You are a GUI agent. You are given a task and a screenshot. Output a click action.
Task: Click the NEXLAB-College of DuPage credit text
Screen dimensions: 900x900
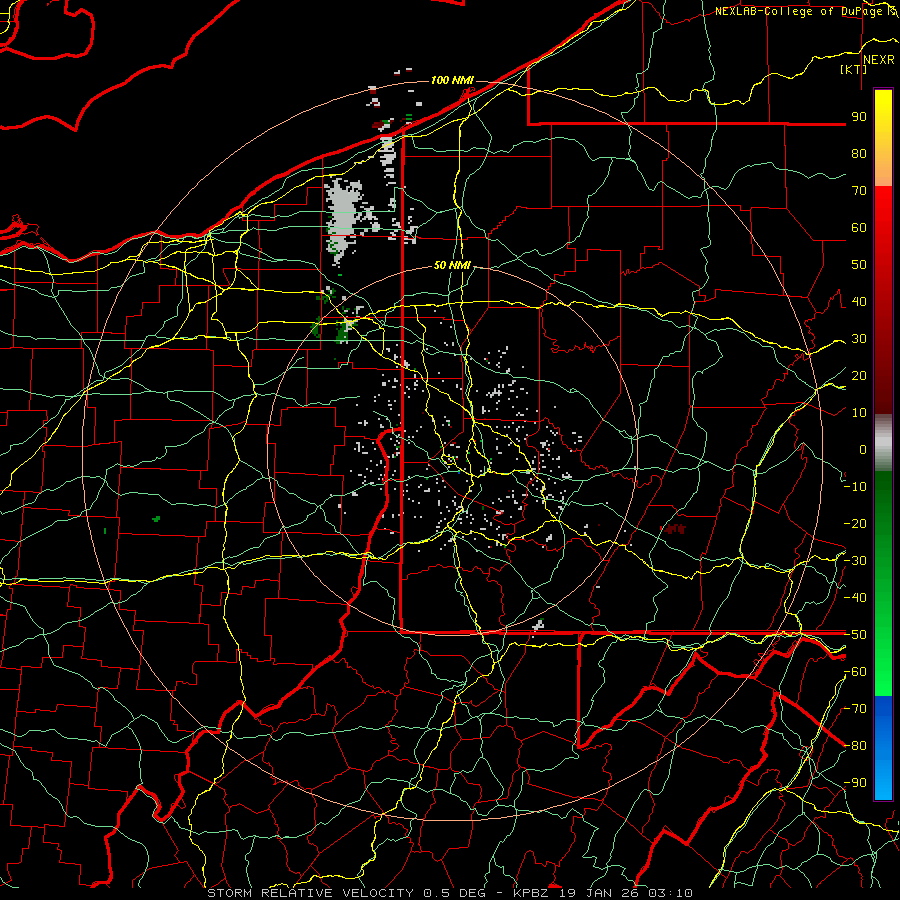[801, 11]
